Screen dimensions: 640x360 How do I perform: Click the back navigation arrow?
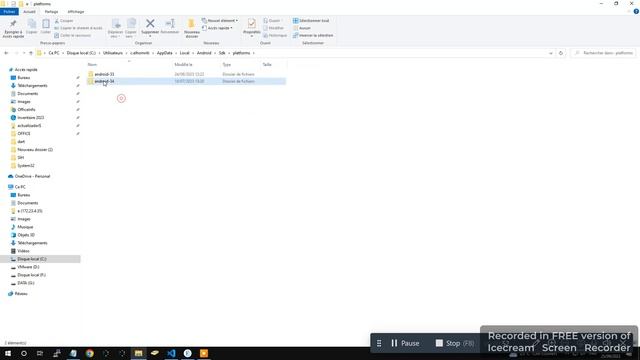[x=6, y=53]
